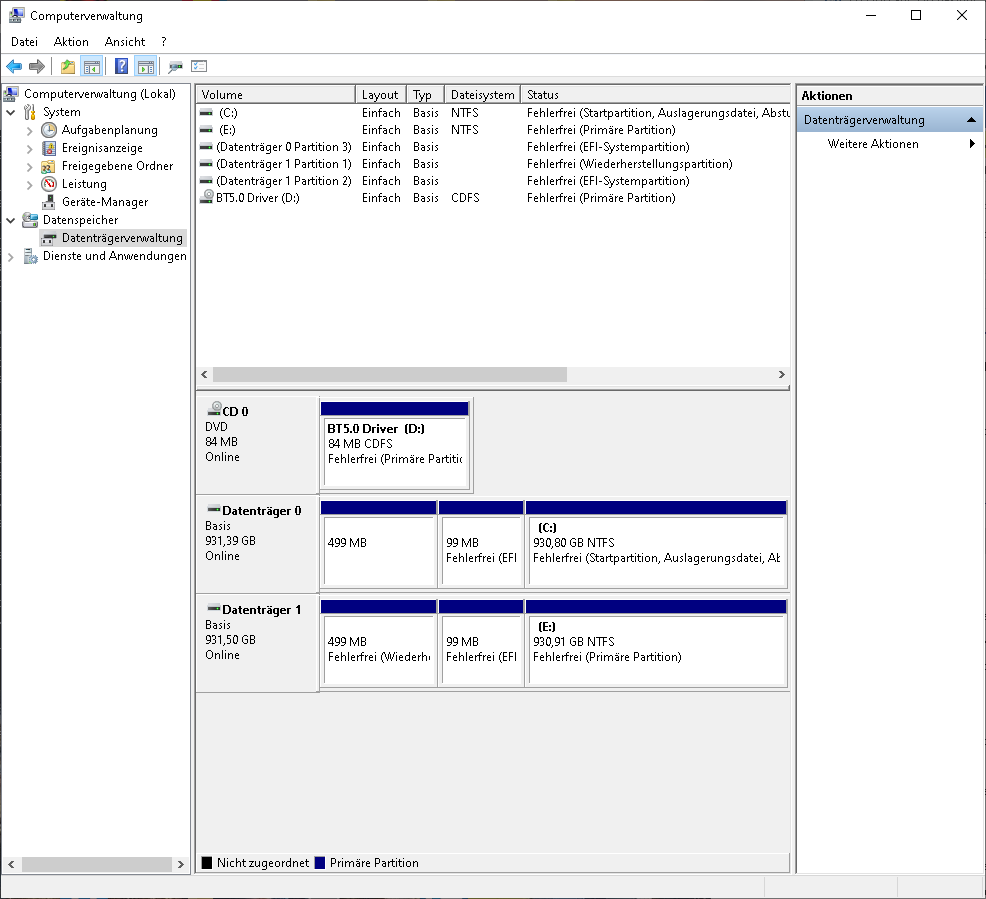This screenshot has width=986, height=899.
Task: Click the Datenträgerverwaltung tree icon
Action: (x=48, y=238)
